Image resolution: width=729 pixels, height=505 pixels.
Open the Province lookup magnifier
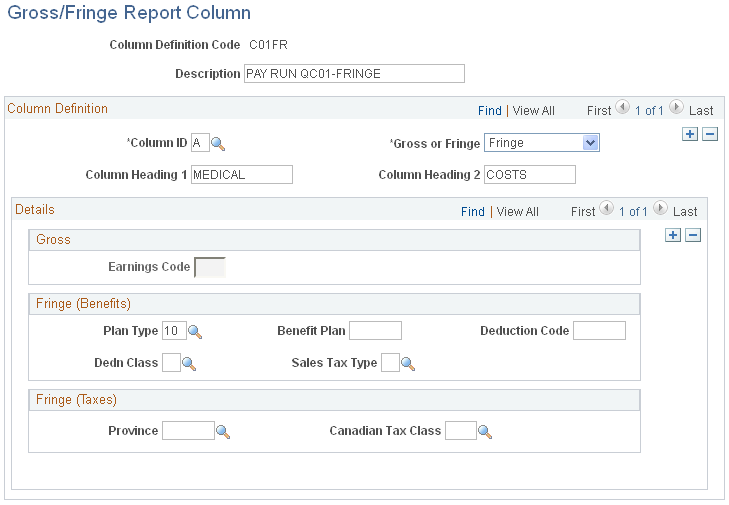pyautogui.click(x=223, y=432)
